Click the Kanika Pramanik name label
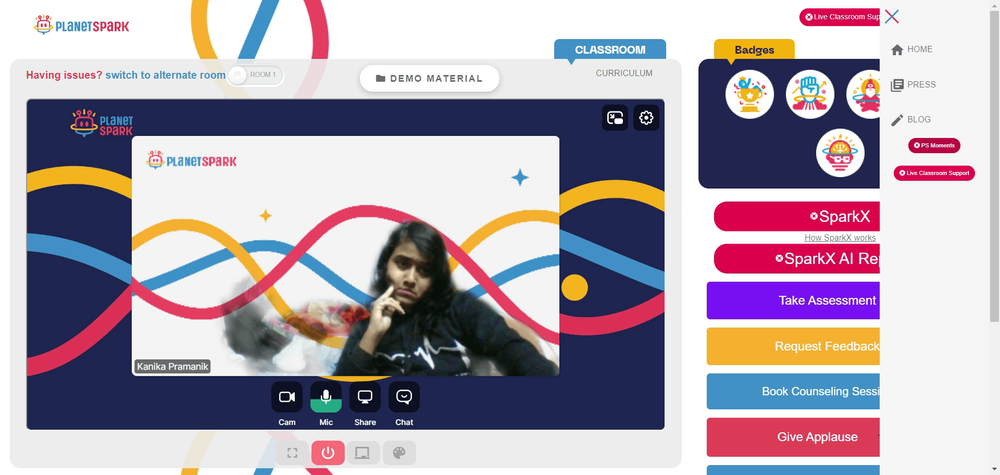1000x475 pixels. pos(172,367)
